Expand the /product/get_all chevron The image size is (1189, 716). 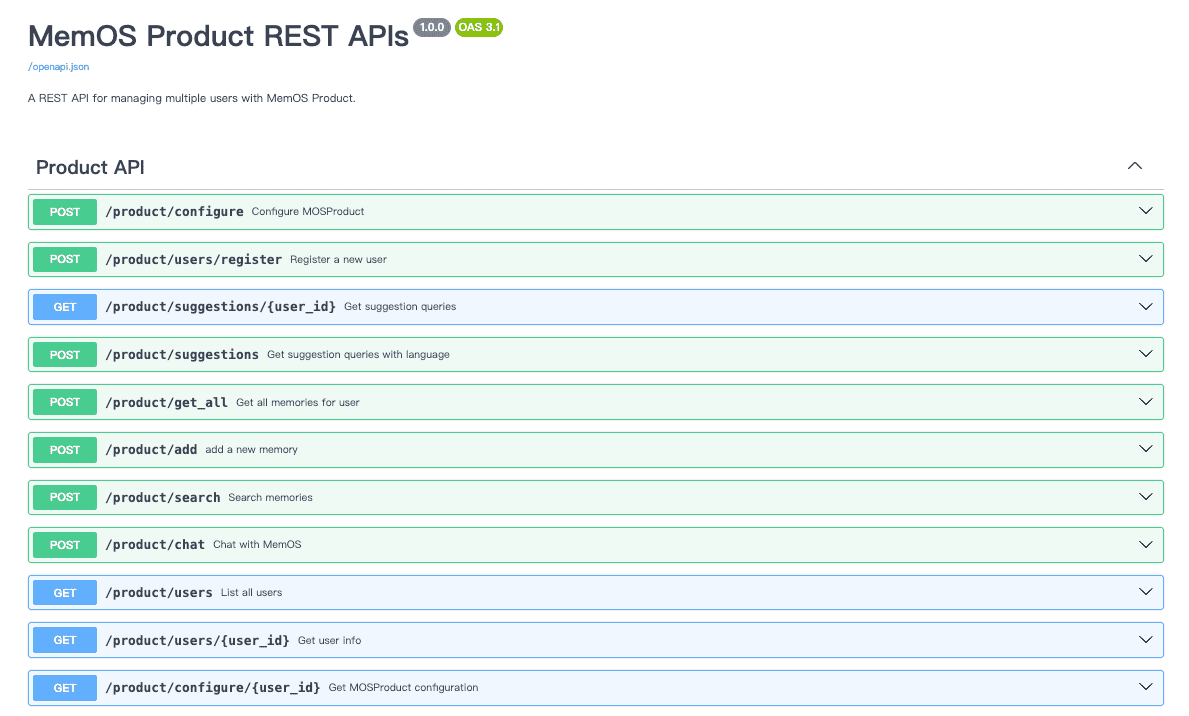1146,401
